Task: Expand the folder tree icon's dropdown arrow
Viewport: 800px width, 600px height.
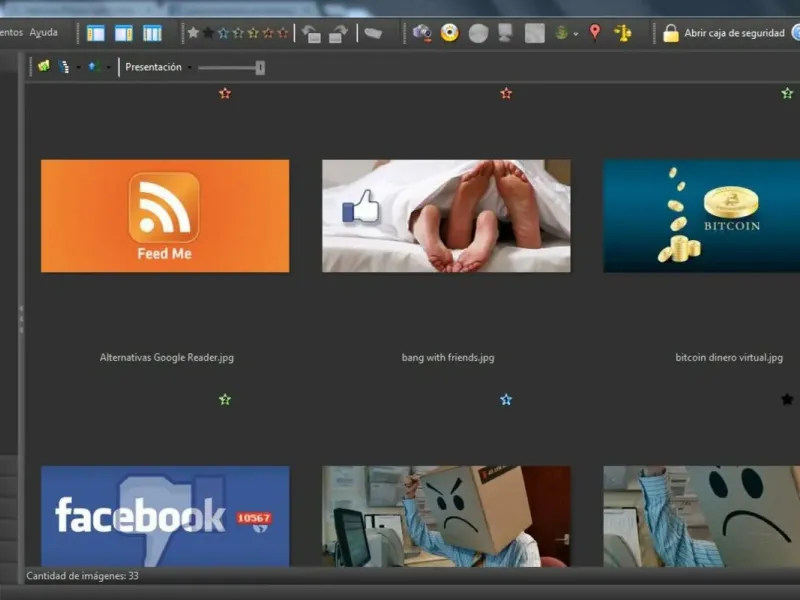Action: point(79,67)
